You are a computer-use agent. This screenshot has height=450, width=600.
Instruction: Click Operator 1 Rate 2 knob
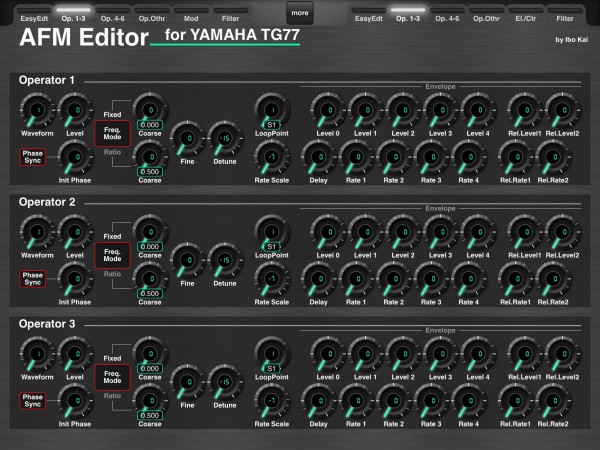tap(393, 157)
